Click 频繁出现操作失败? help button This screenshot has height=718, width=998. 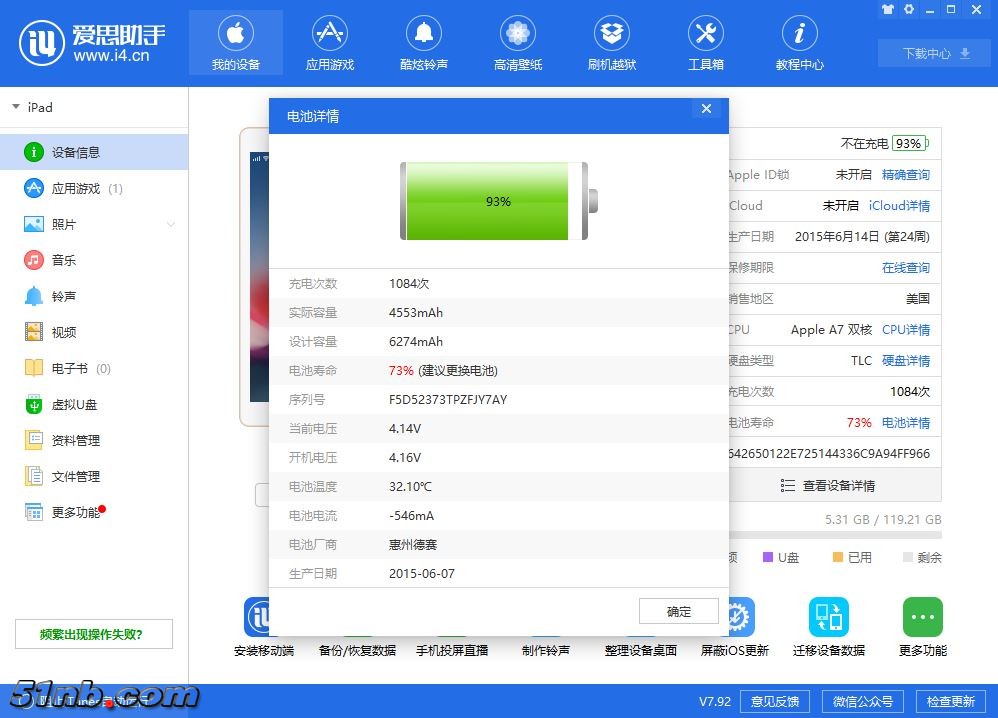pos(93,634)
